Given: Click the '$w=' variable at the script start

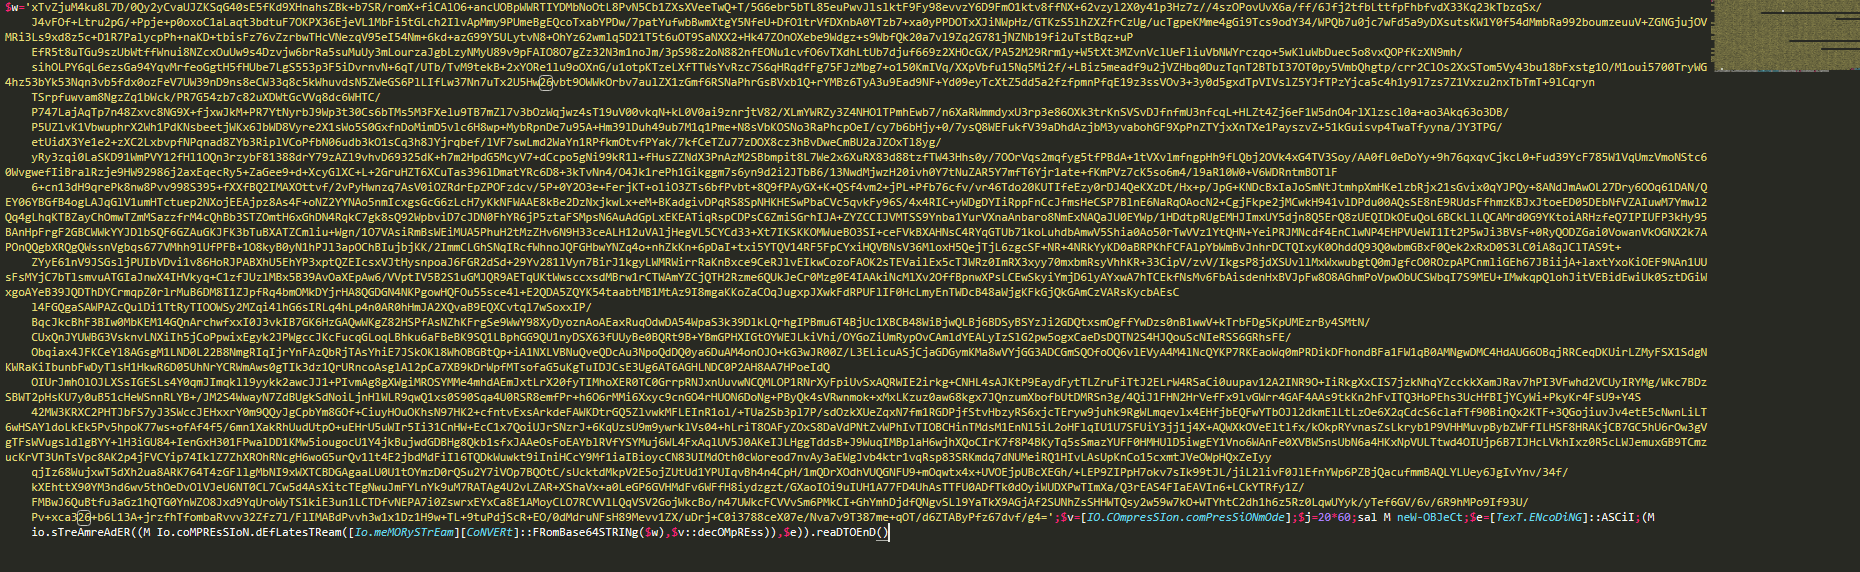Looking at the screenshot, I should pos(14,7).
